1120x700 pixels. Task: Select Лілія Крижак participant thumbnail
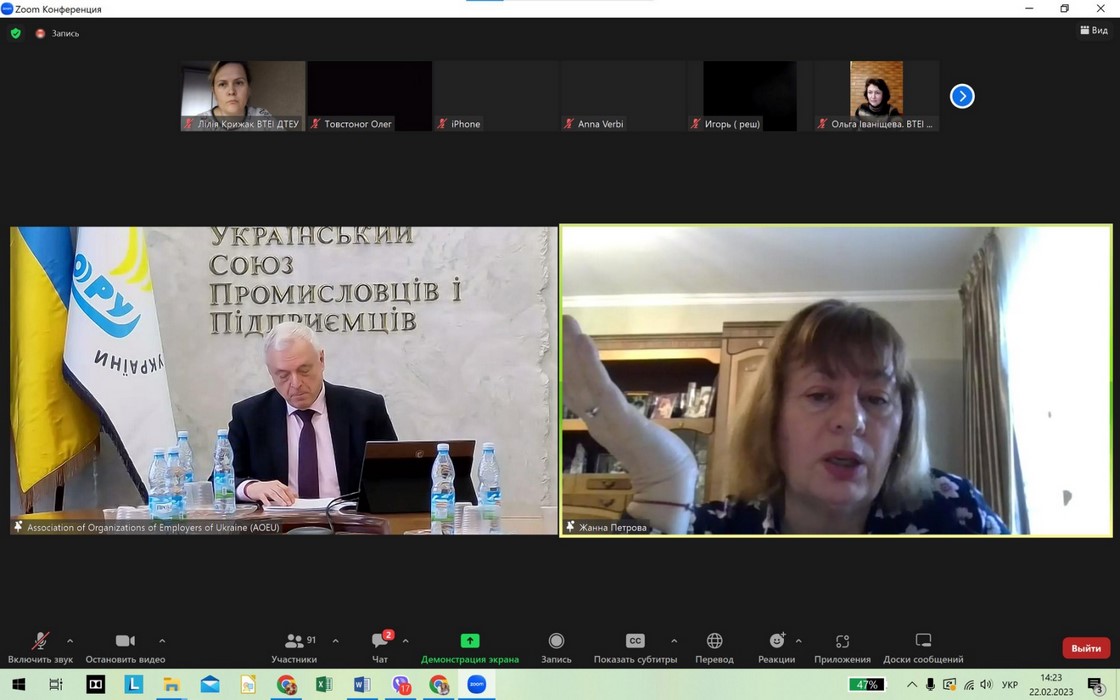pos(243,96)
